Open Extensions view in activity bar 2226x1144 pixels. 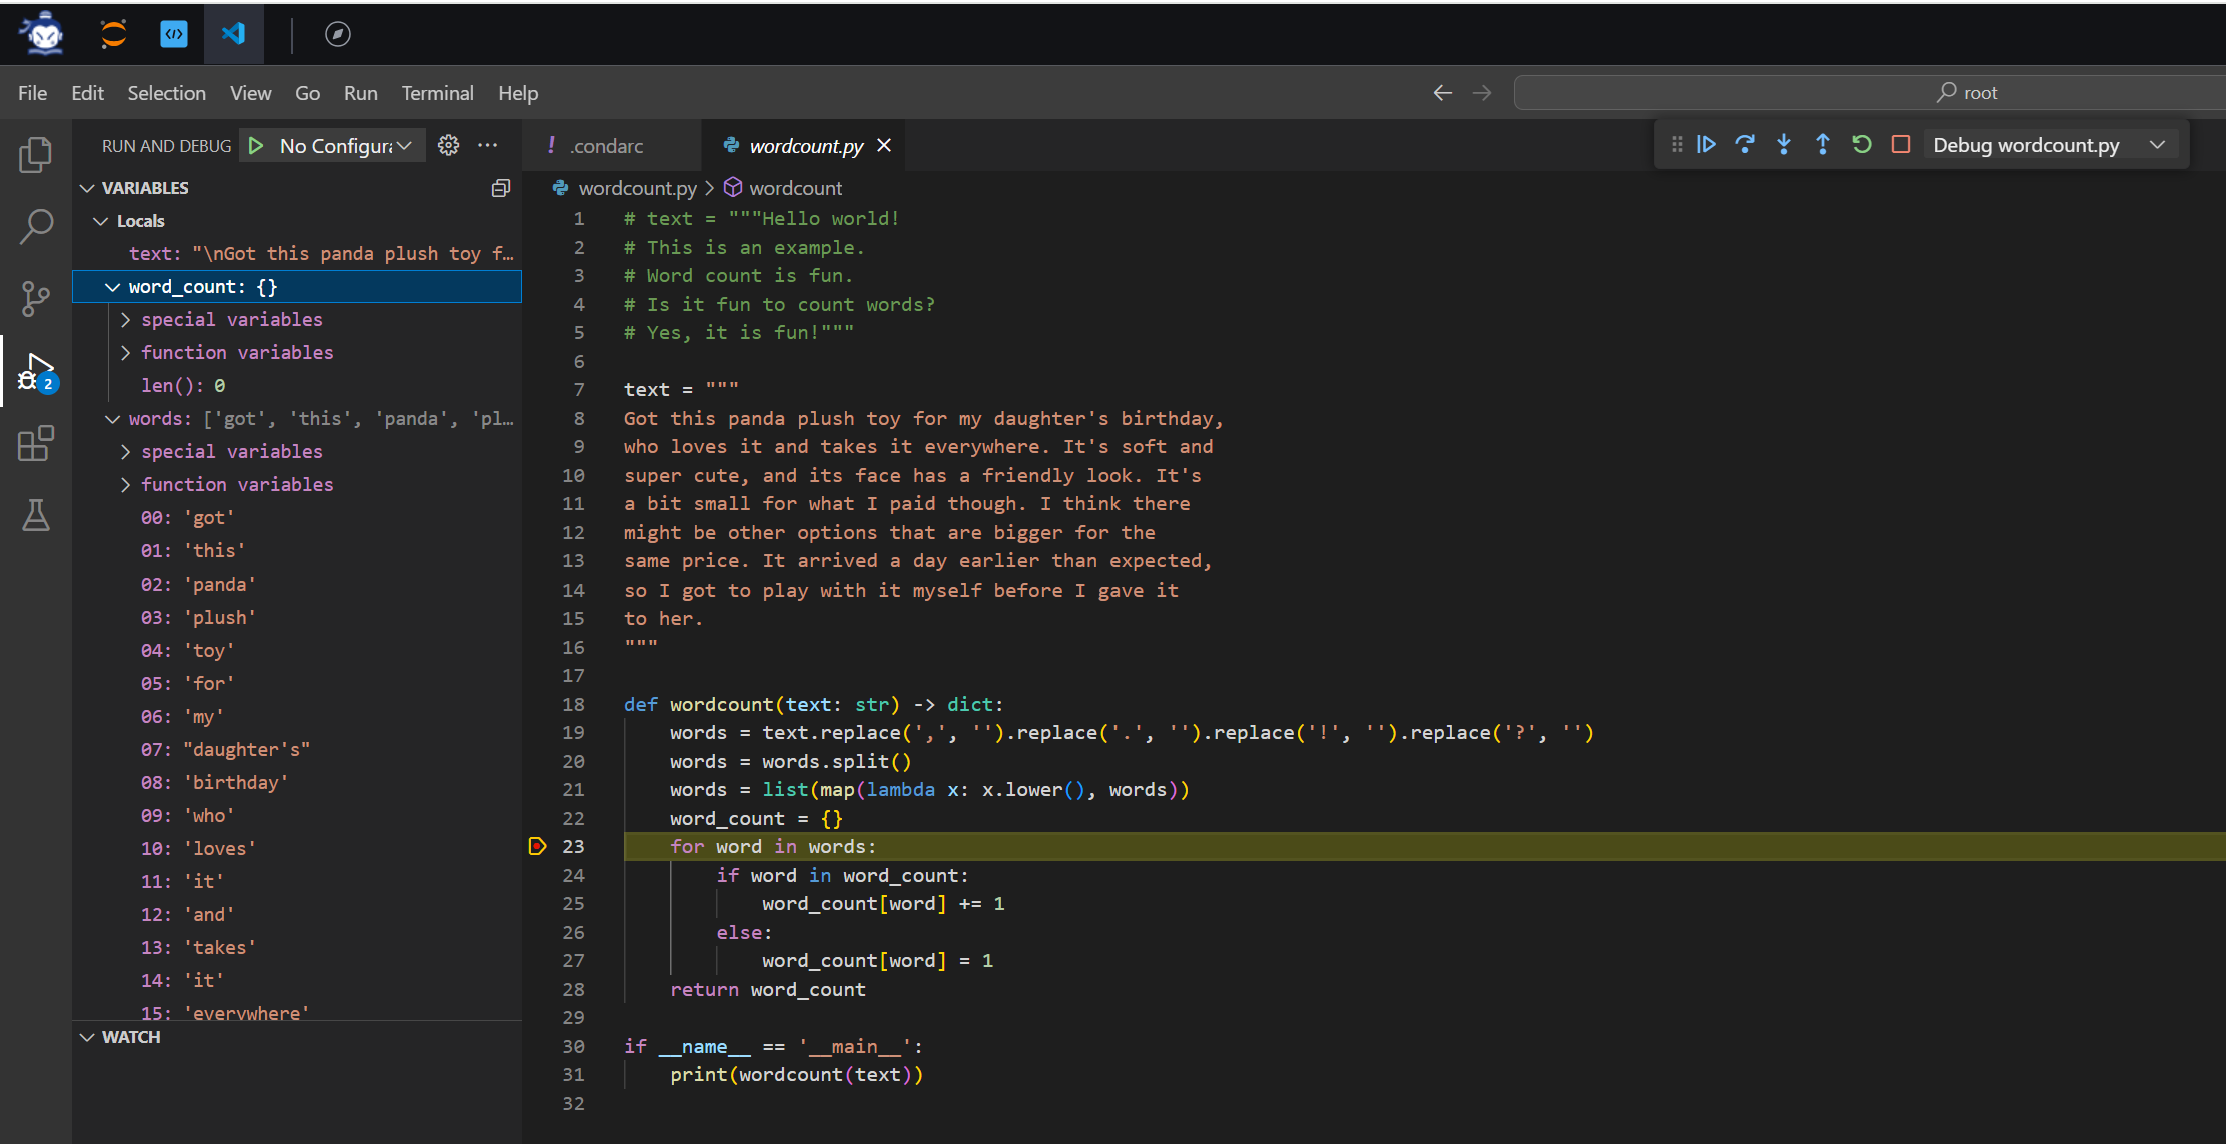point(36,443)
